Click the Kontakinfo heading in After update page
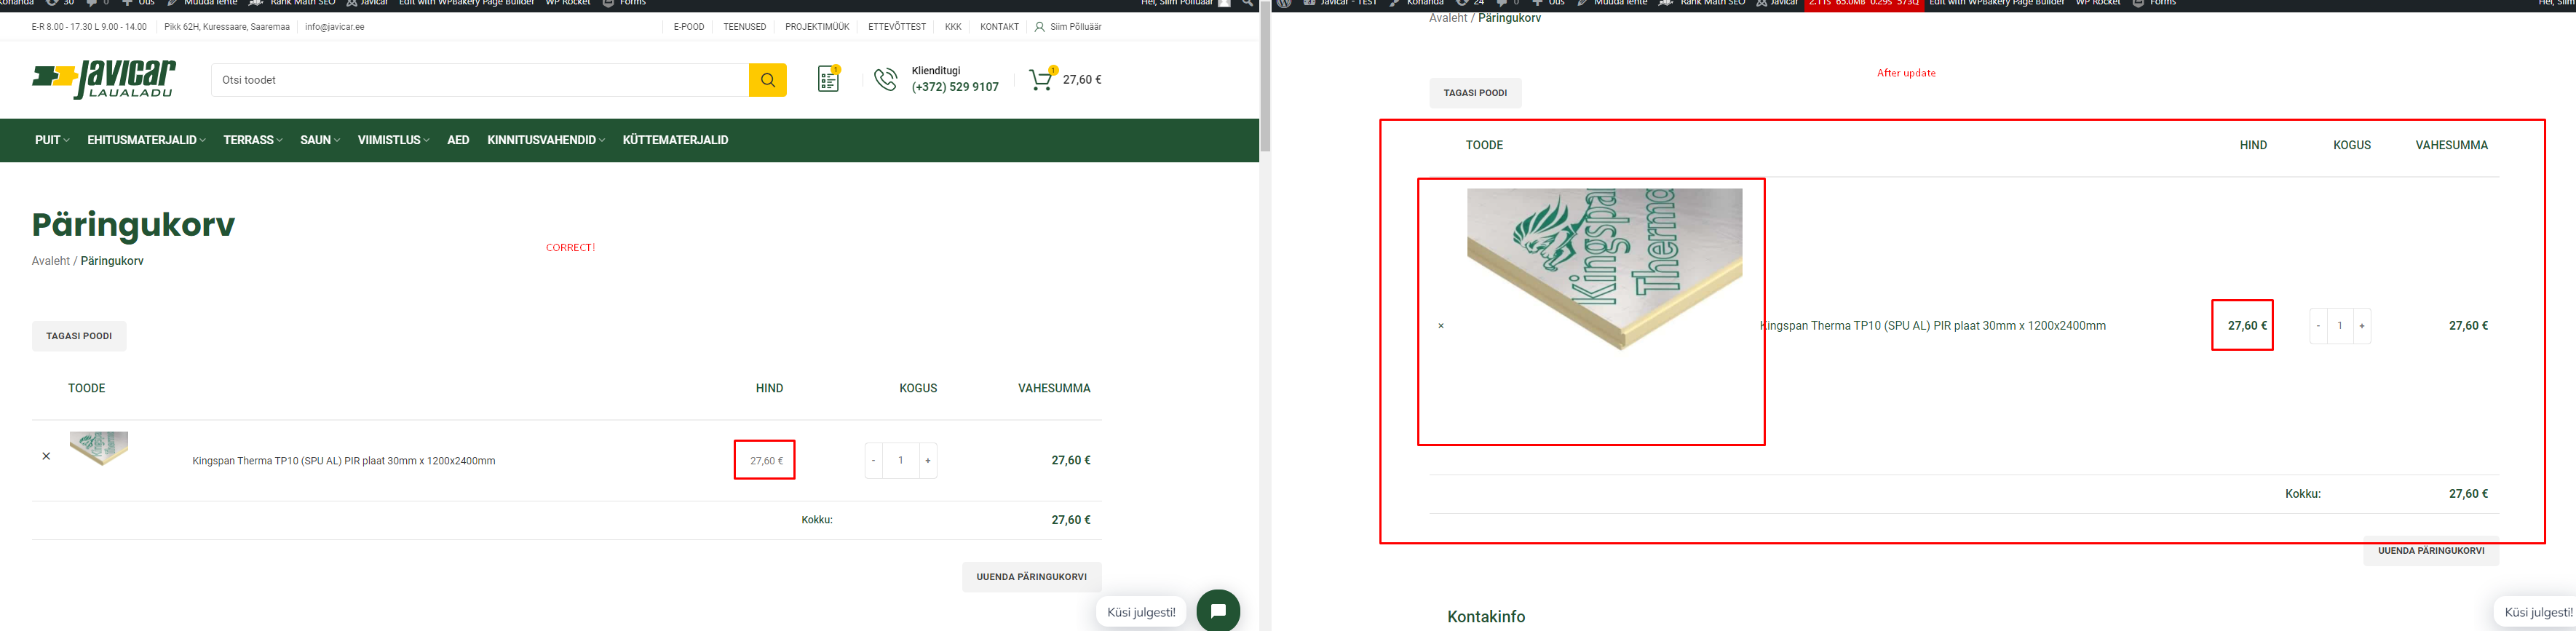 coord(1486,617)
